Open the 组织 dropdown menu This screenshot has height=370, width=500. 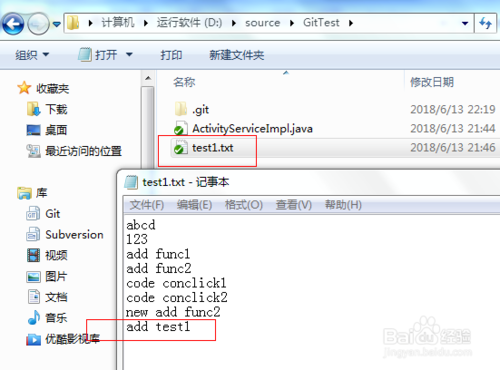click(32, 55)
